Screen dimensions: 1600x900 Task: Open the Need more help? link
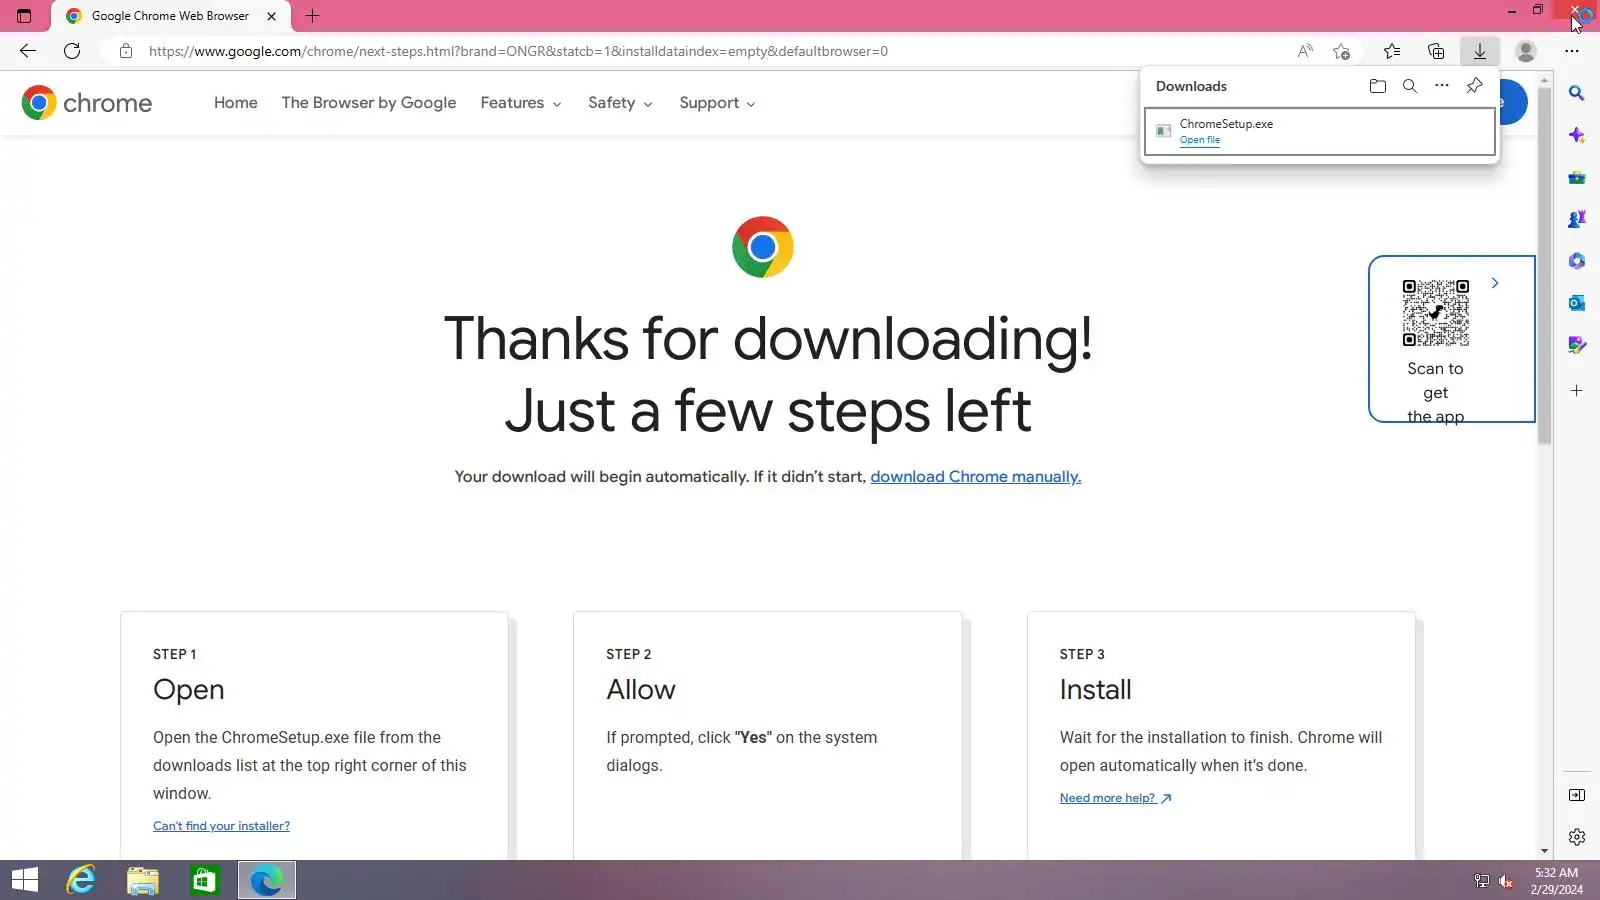coord(1115,798)
